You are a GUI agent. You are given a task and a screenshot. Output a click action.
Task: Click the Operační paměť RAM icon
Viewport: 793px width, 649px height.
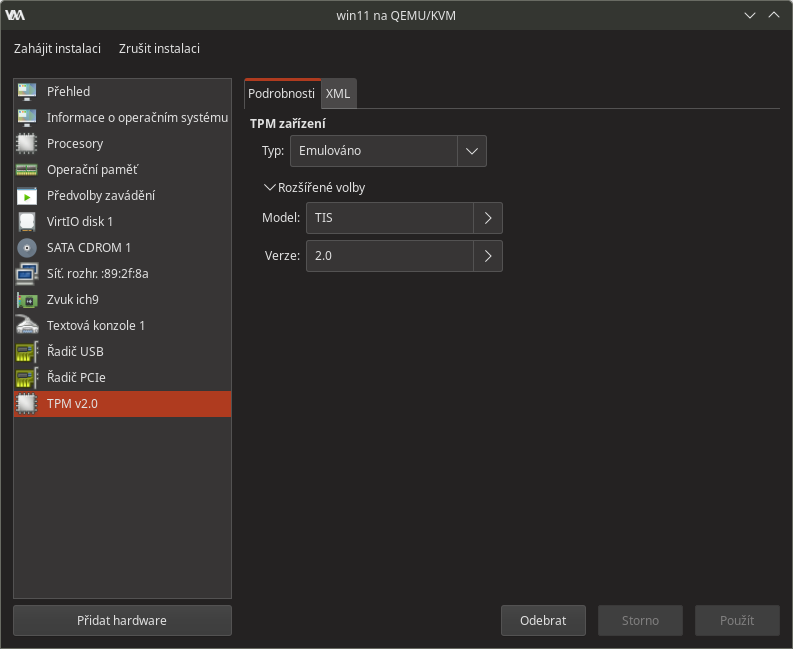(x=27, y=170)
